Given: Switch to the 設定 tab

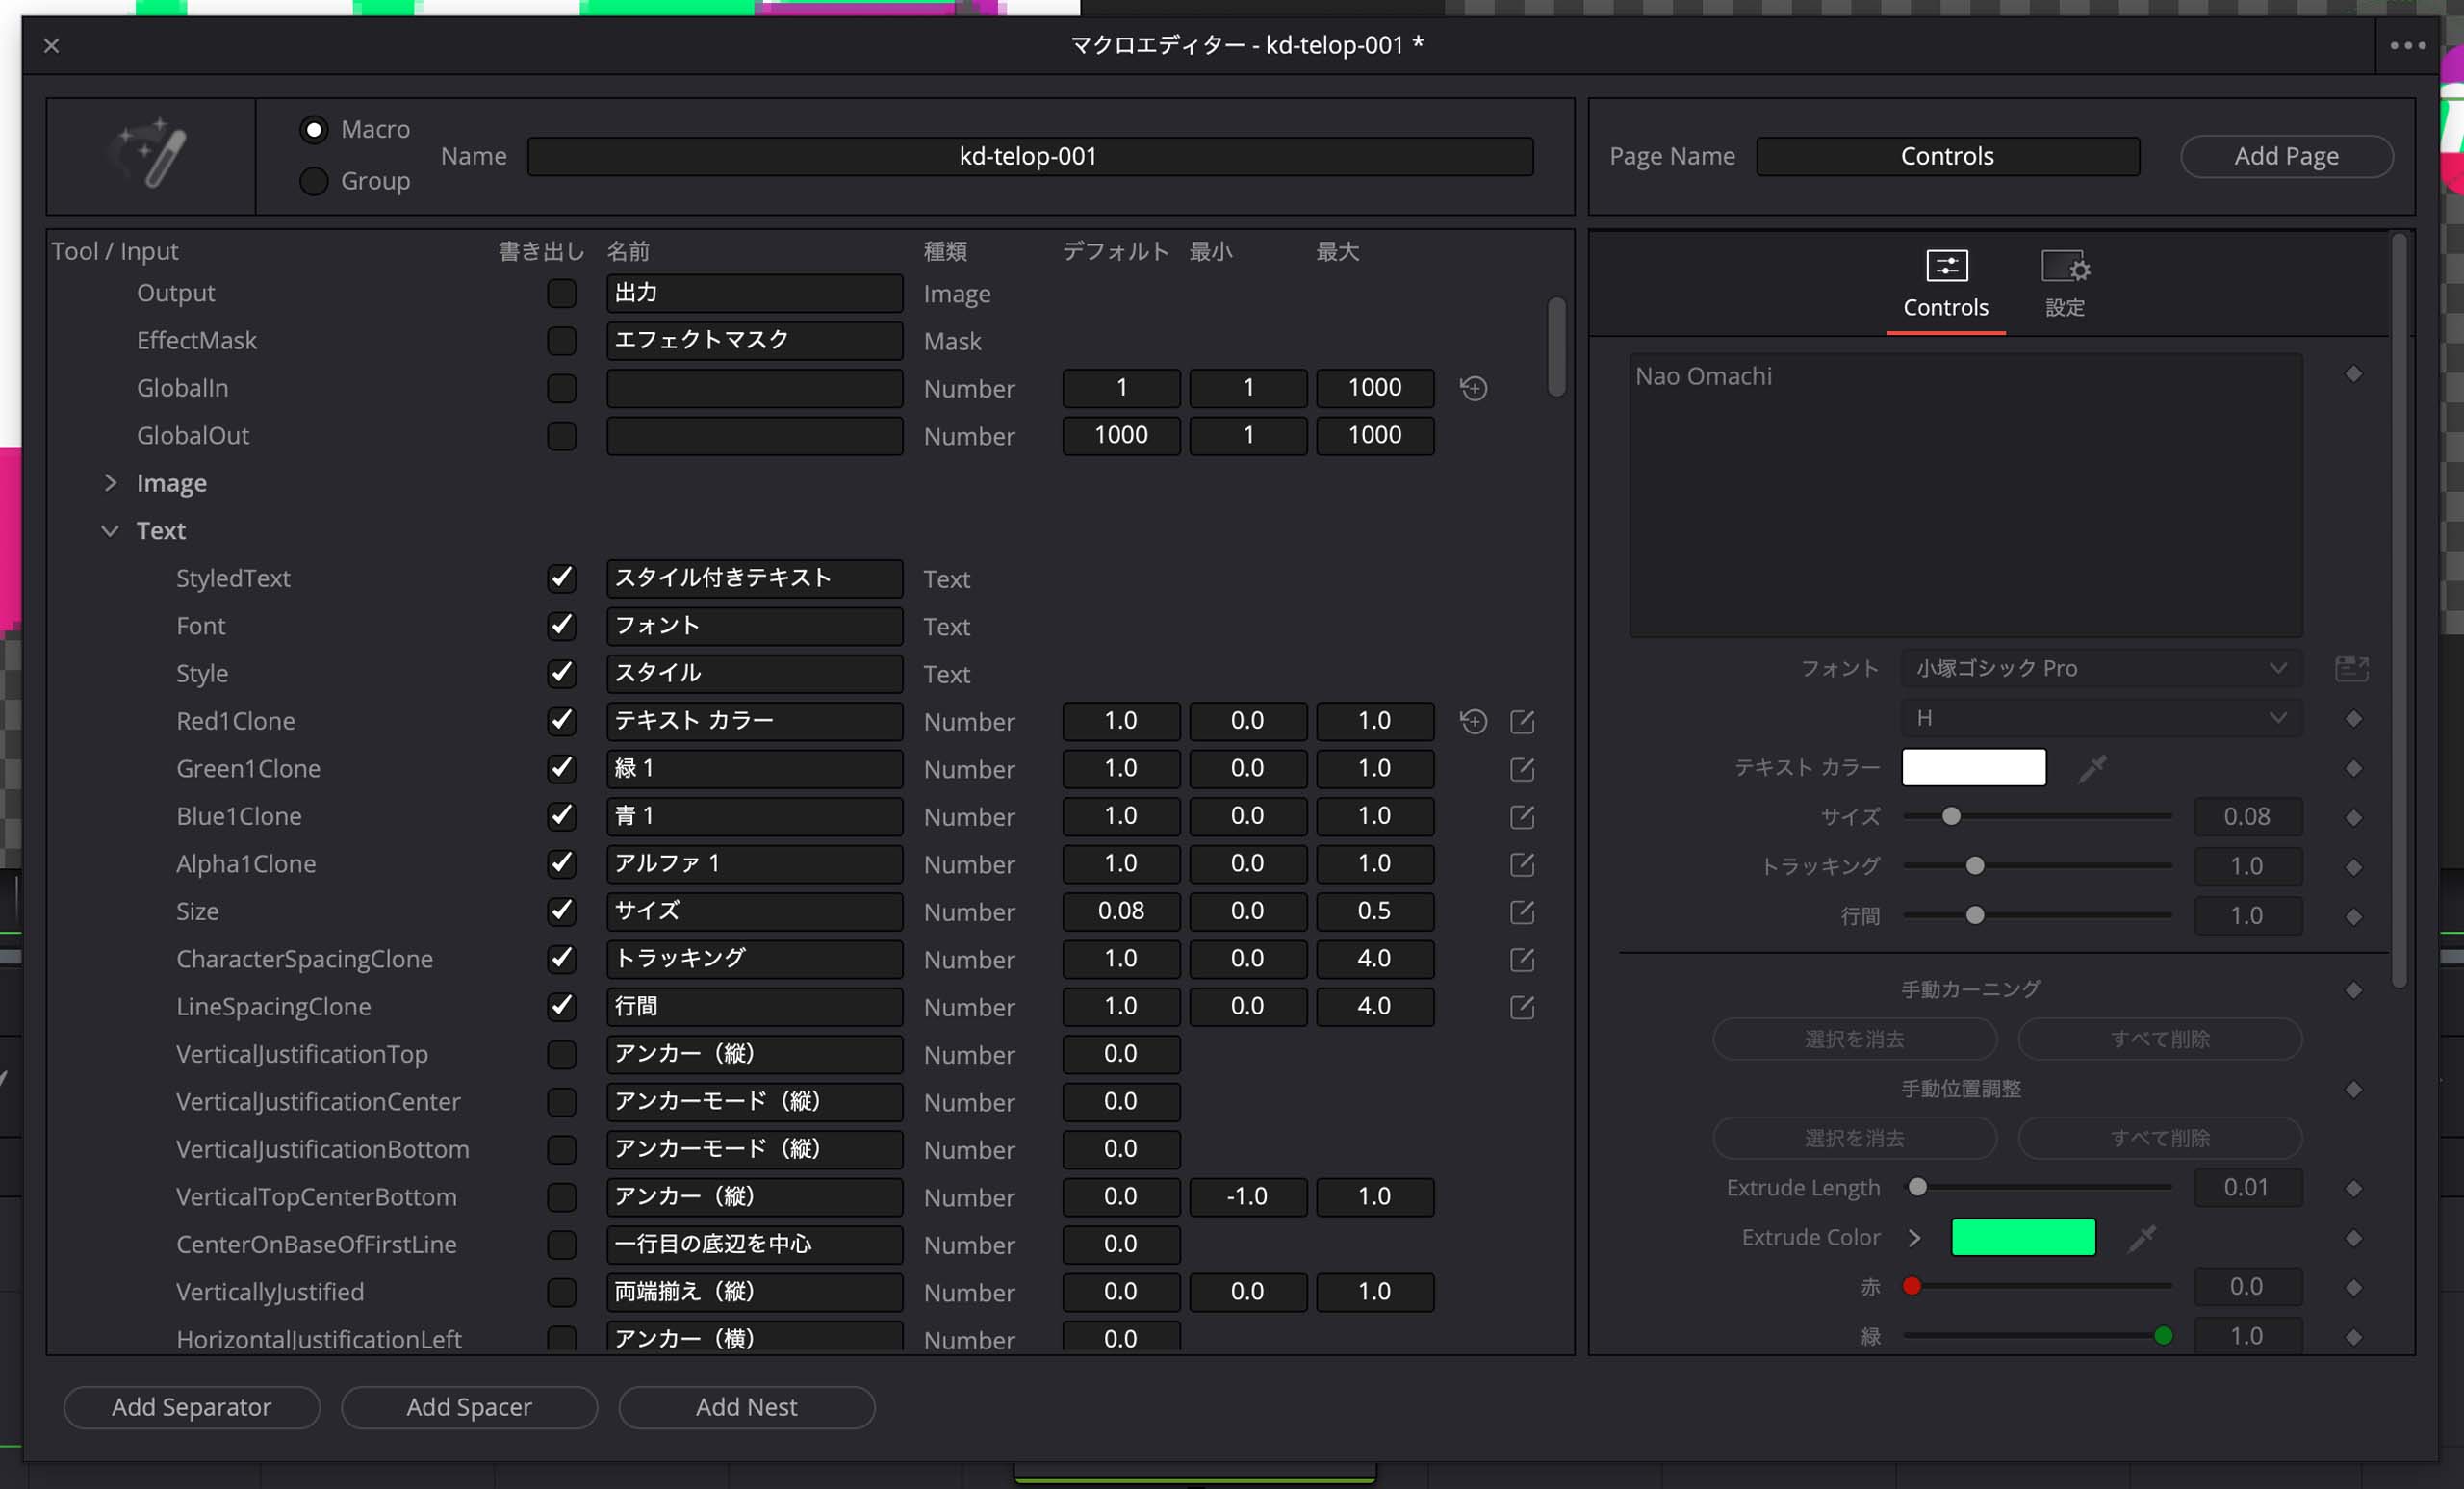Looking at the screenshot, I should (2065, 284).
